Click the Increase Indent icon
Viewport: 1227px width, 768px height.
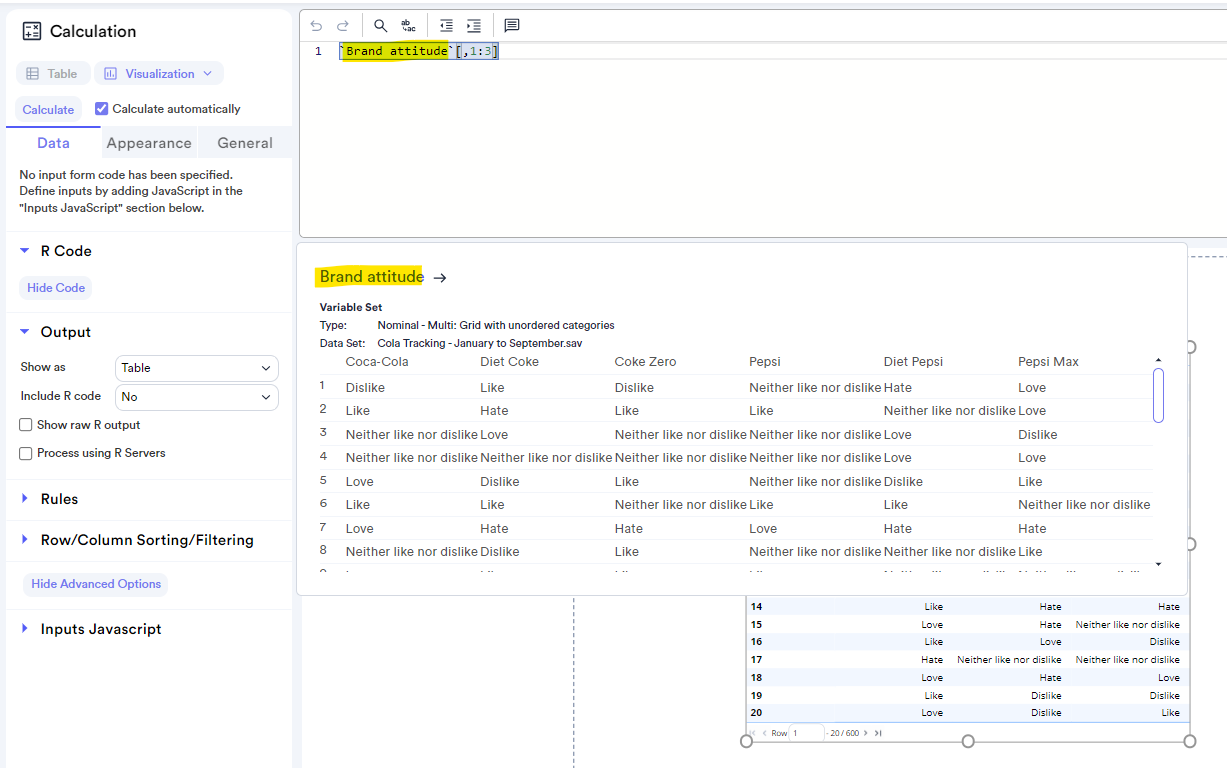(474, 25)
